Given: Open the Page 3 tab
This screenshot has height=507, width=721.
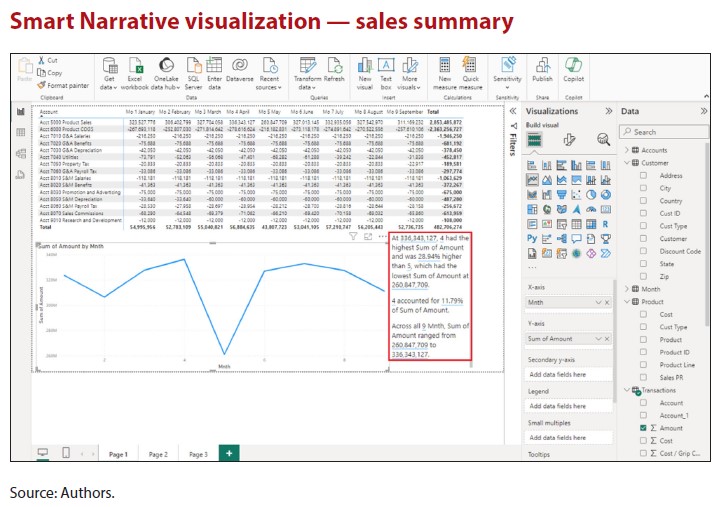Looking at the screenshot, I should [198, 454].
